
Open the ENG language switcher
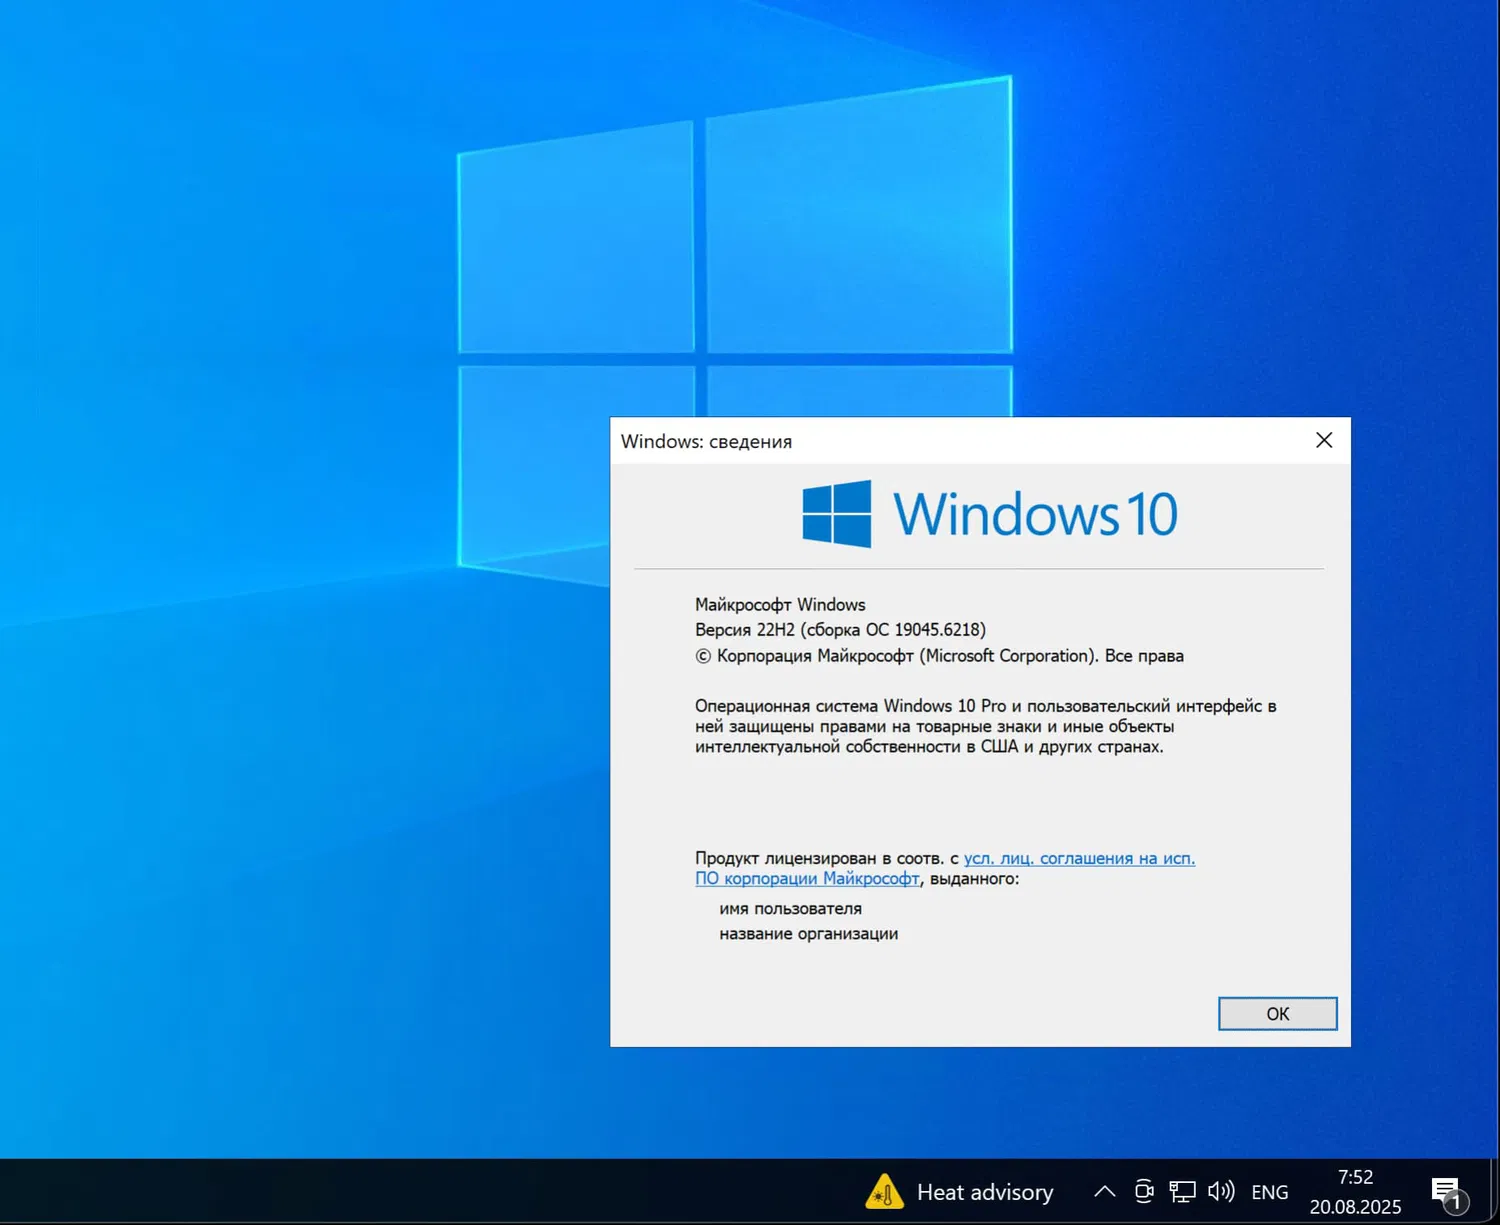coord(1269,1191)
